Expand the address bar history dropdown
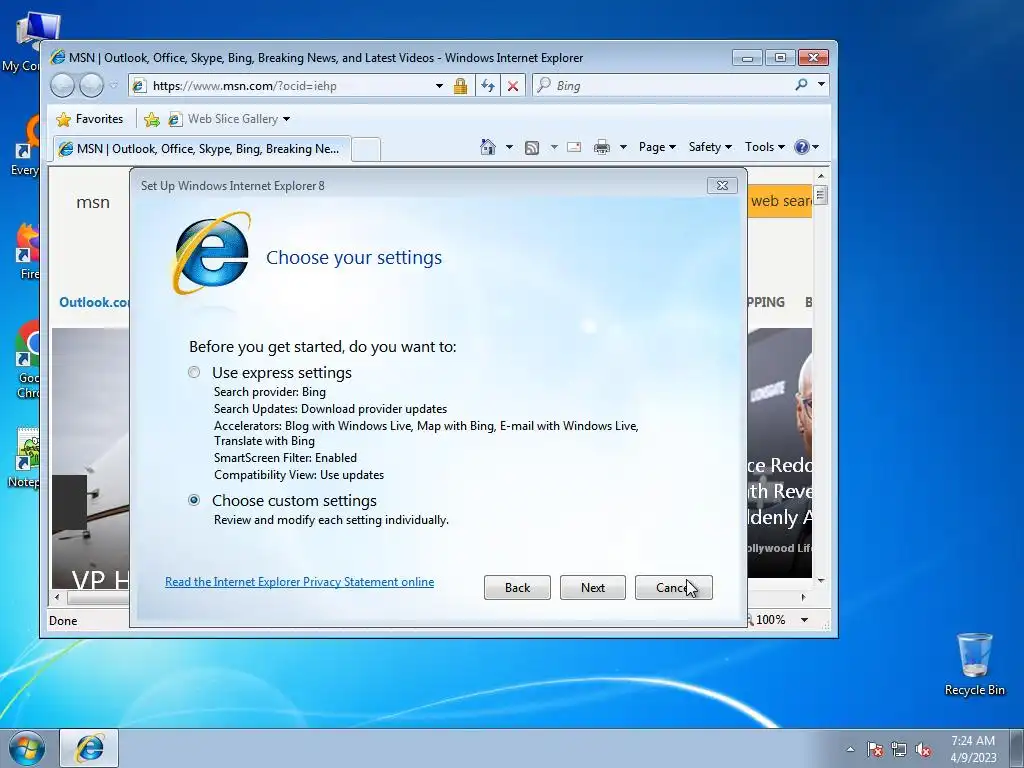This screenshot has width=1024, height=768. click(440, 86)
